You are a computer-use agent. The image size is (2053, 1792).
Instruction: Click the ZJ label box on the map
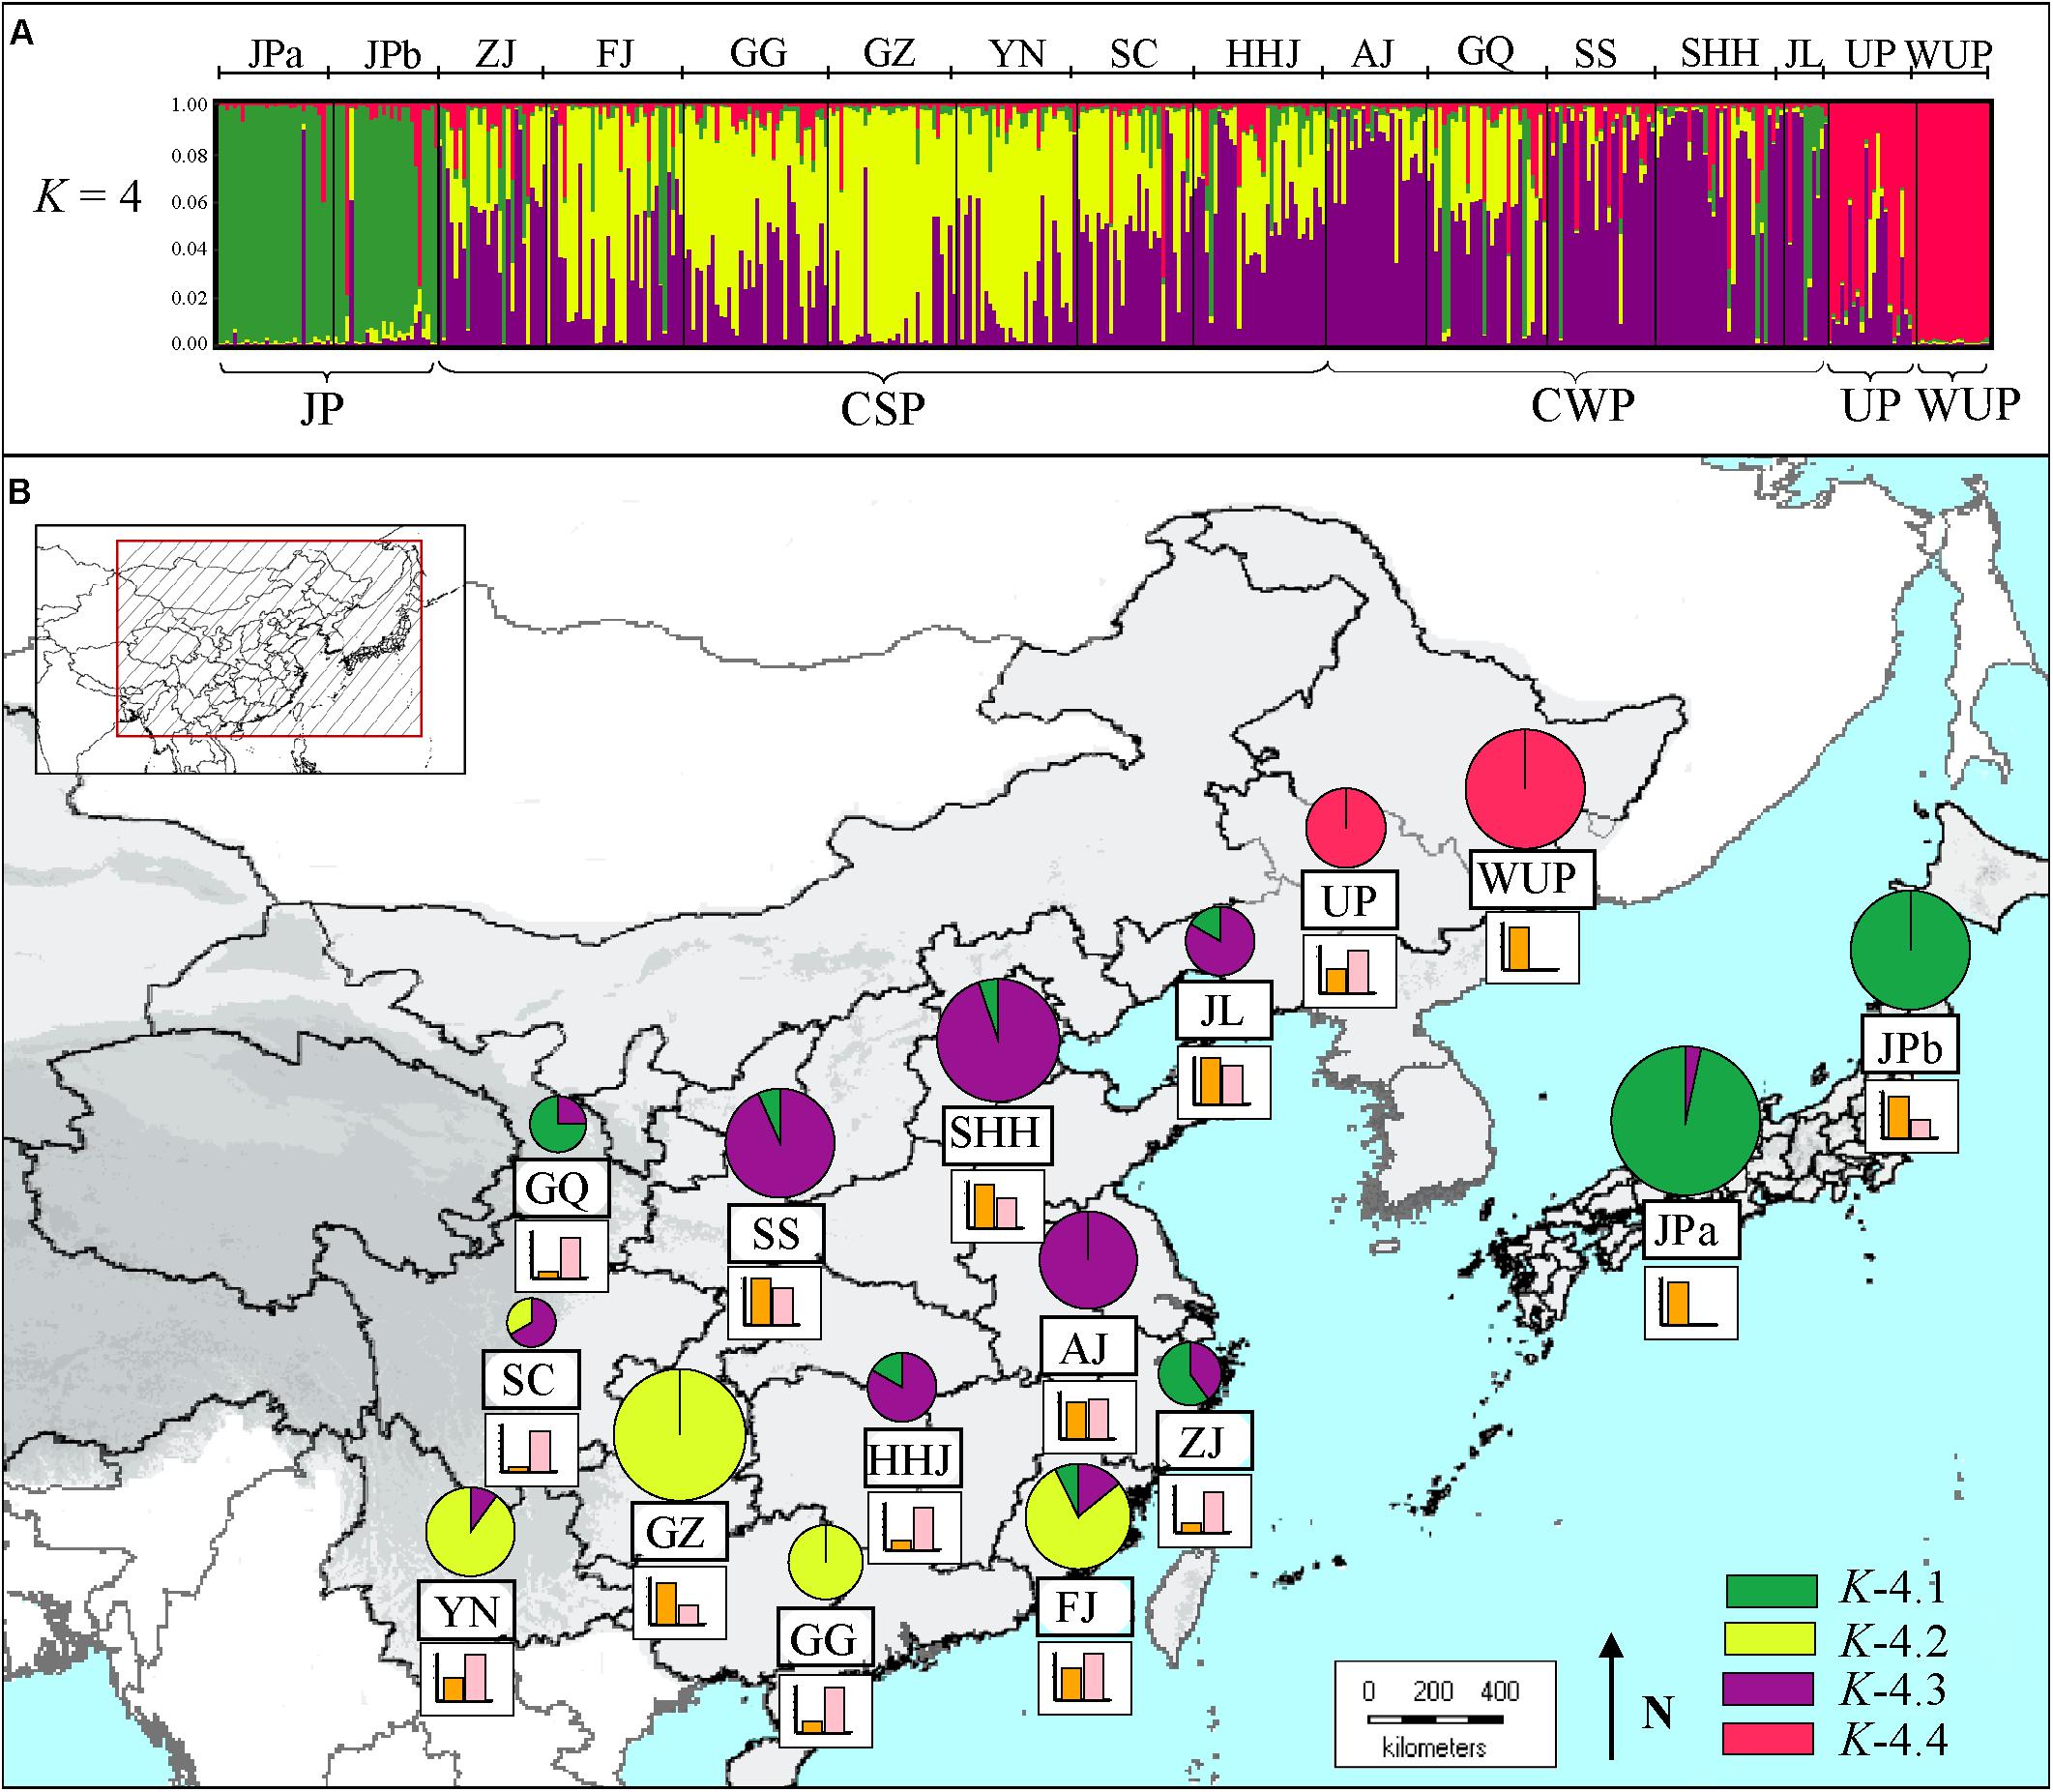point(1204,1442)
